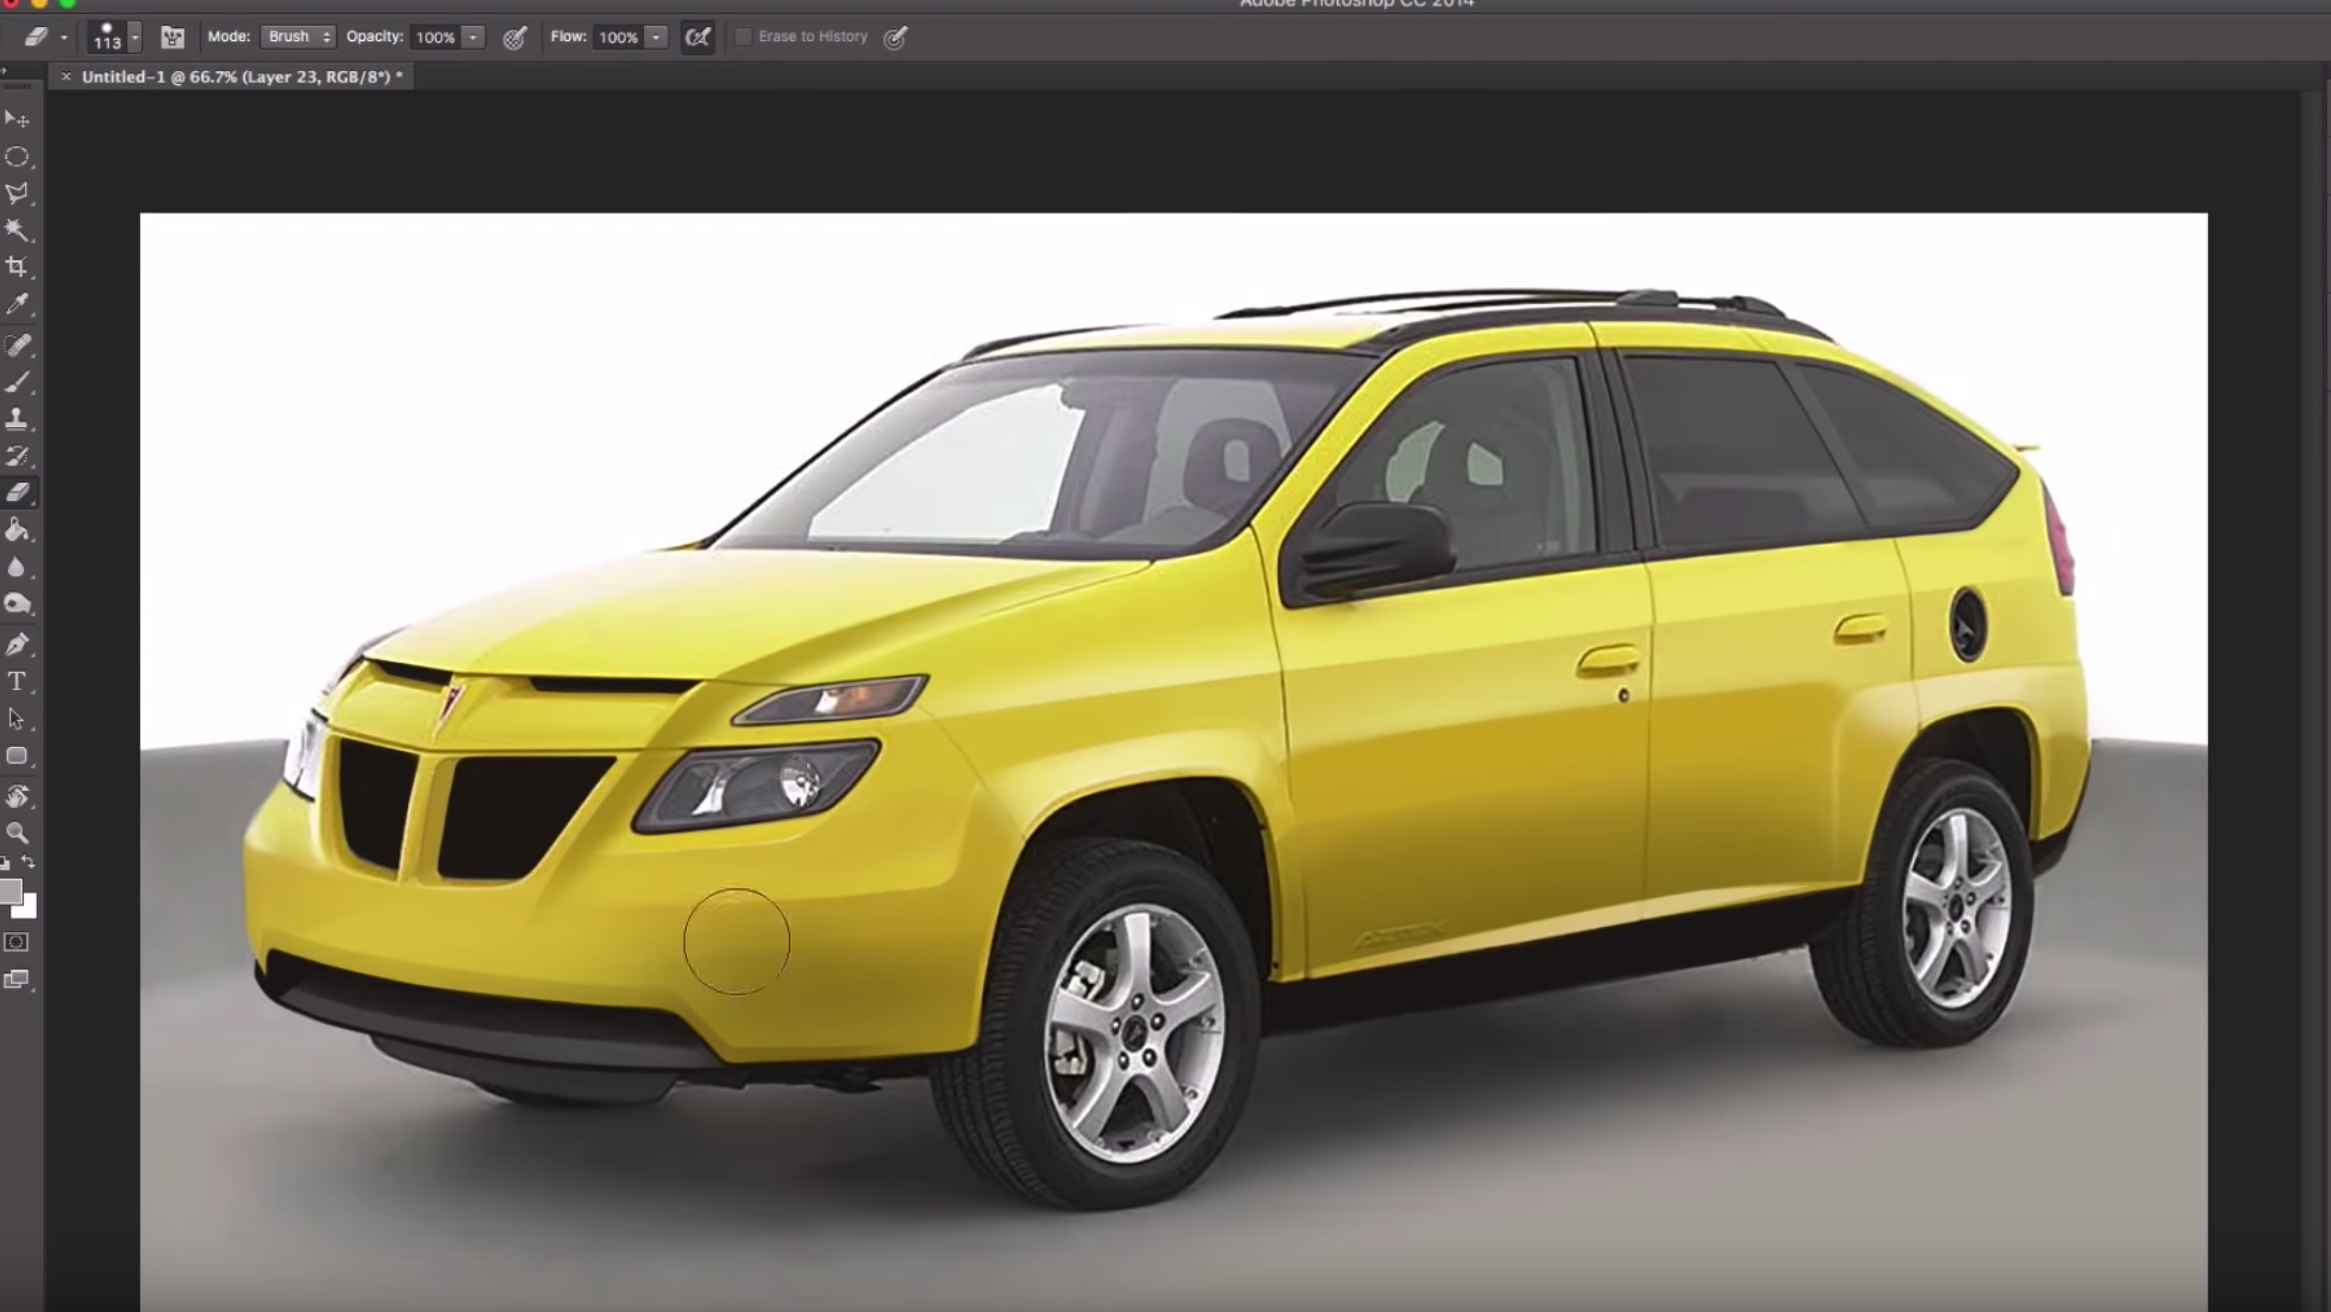Expand the Flow slider dropdown
The width and height of the screenshot is (2331, 1312).
click(656, 37)
